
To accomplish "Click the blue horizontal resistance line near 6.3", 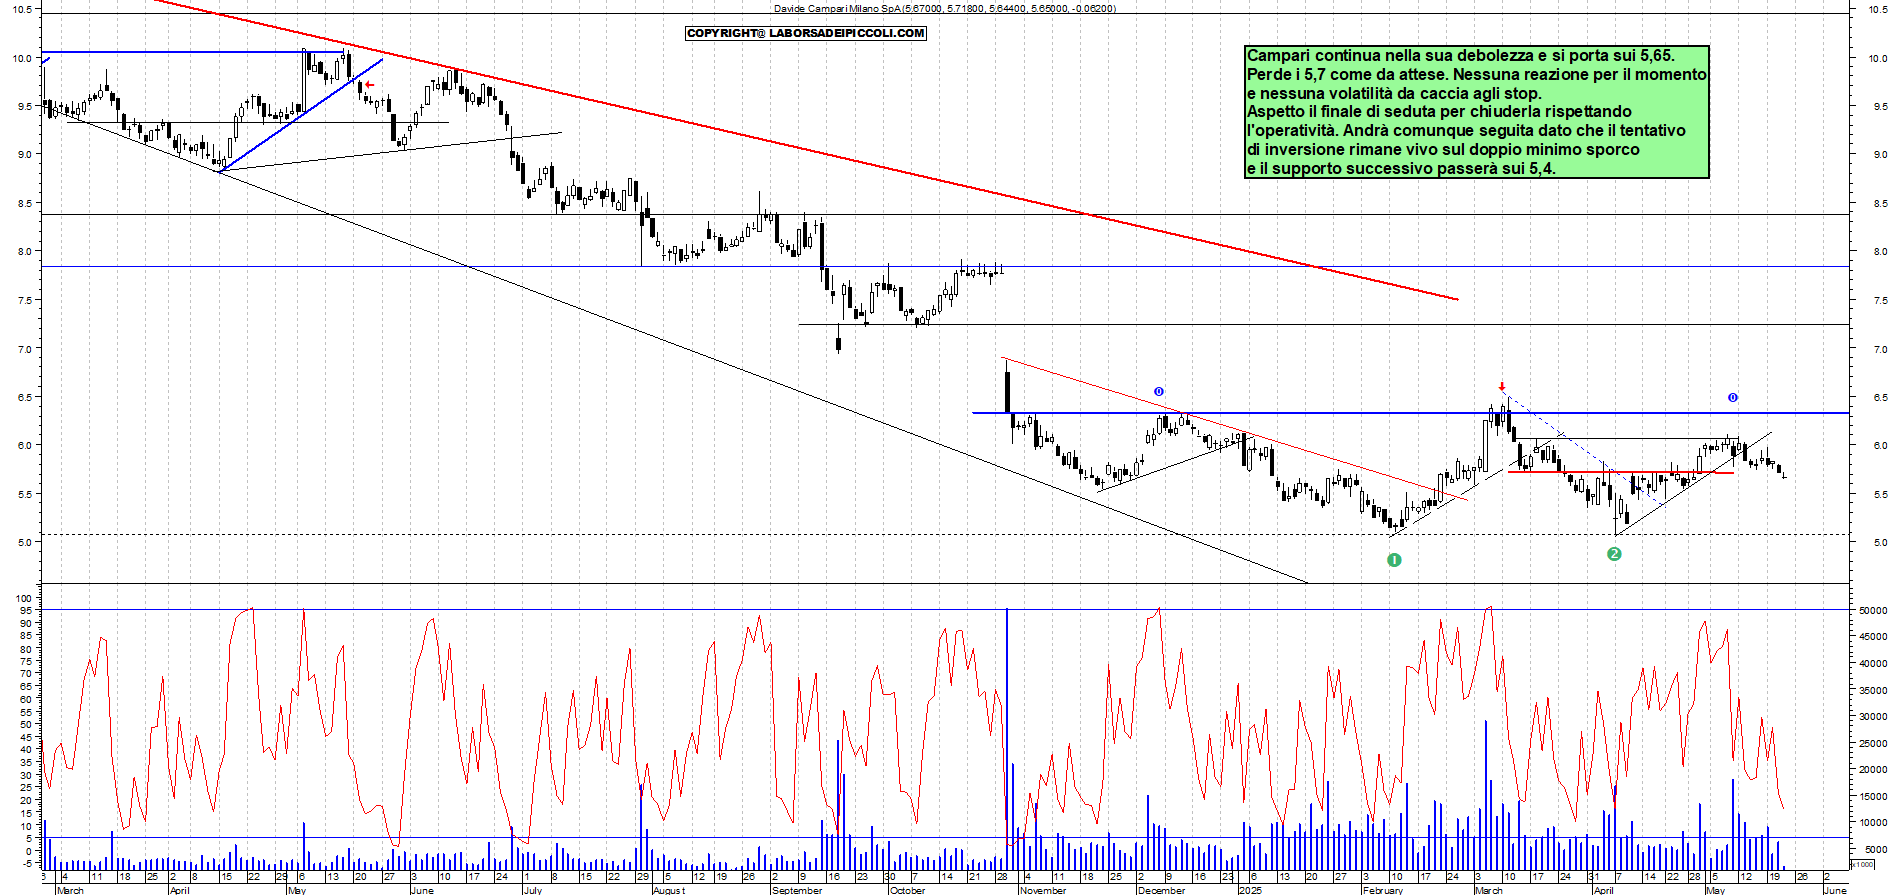I will pos(1410,413).
